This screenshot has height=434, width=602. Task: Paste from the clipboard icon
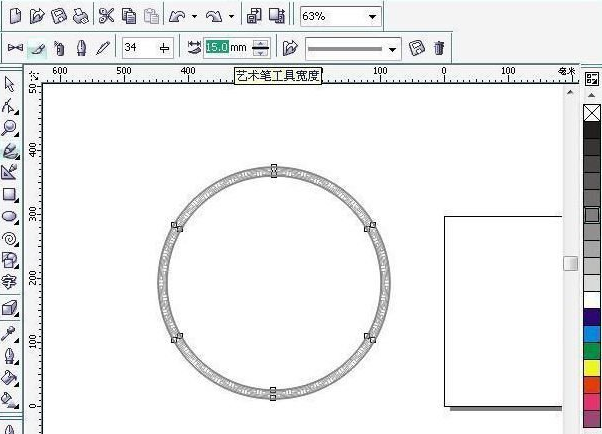(x=151, y=16)
